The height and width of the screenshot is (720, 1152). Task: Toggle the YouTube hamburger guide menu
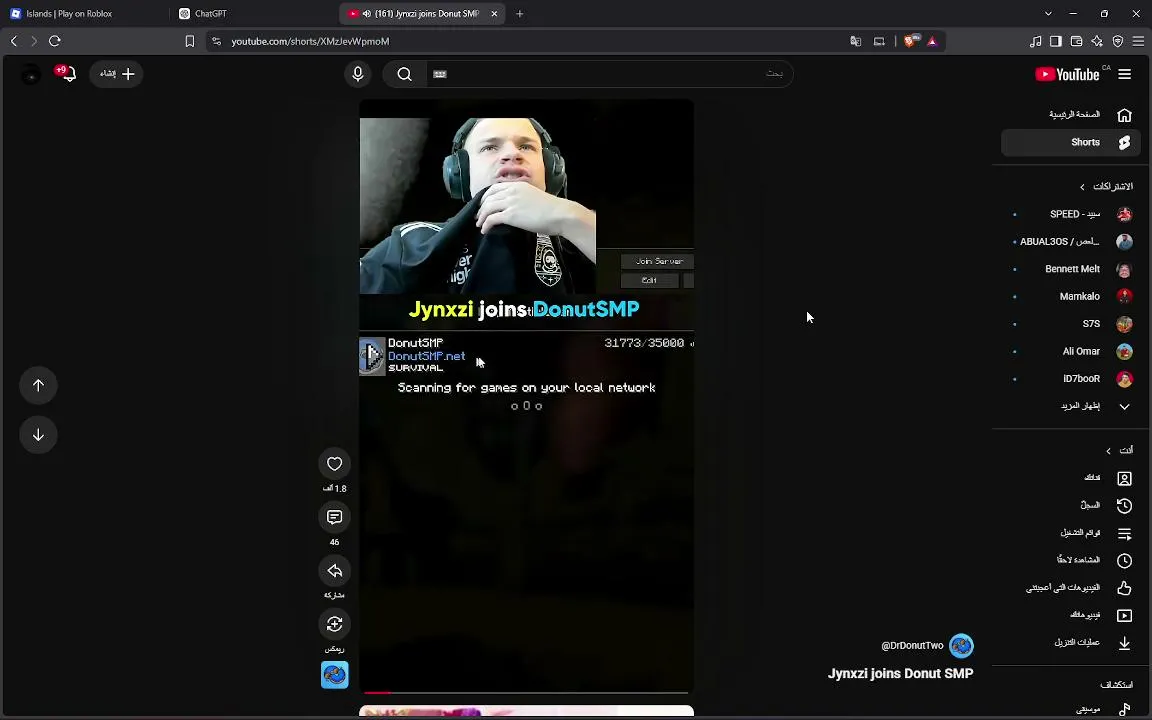tap(1125, 74)
